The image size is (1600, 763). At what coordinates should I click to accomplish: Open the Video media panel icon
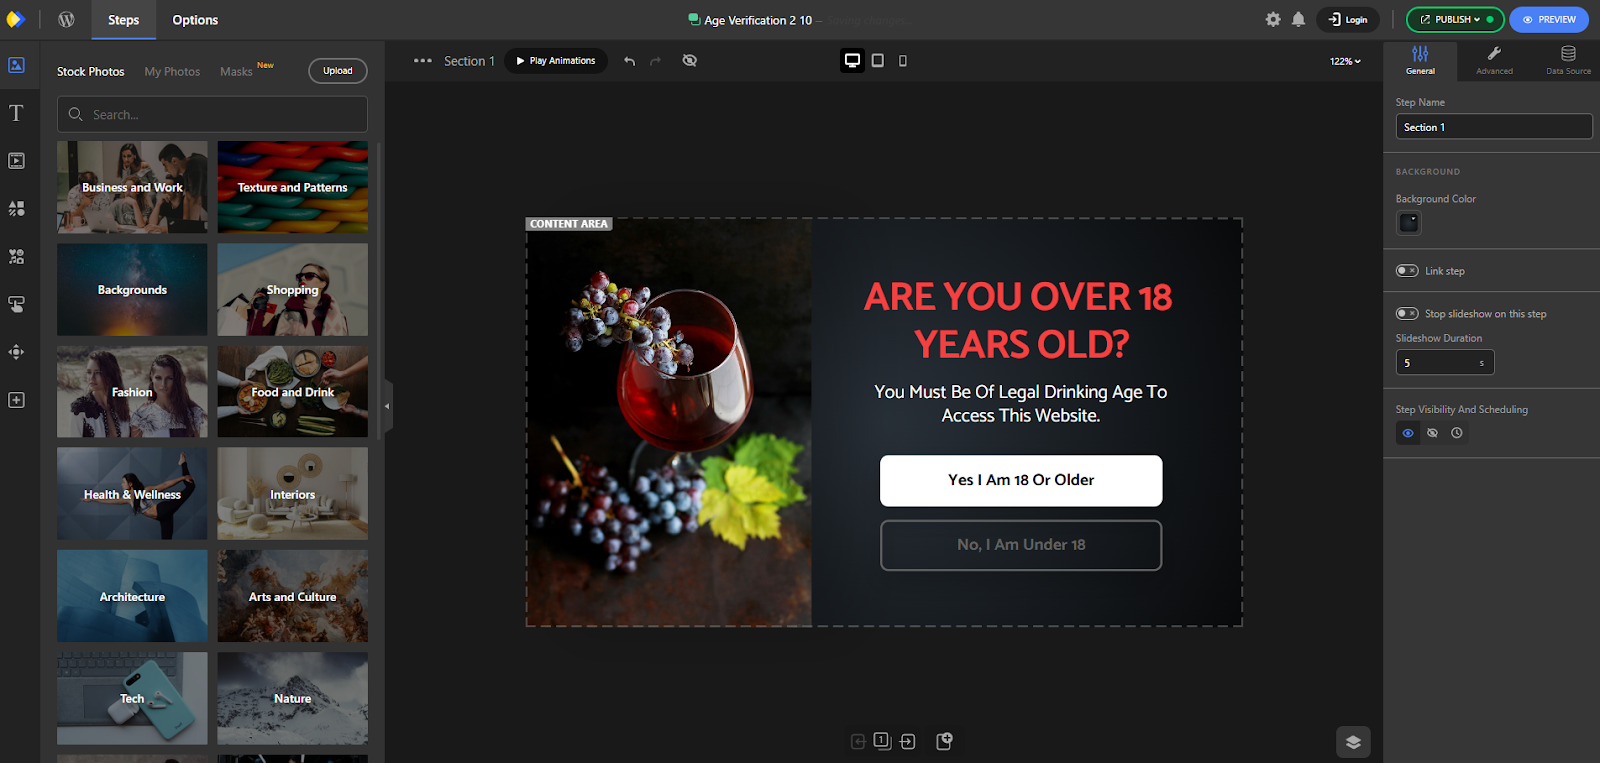[x=16, y=161]
